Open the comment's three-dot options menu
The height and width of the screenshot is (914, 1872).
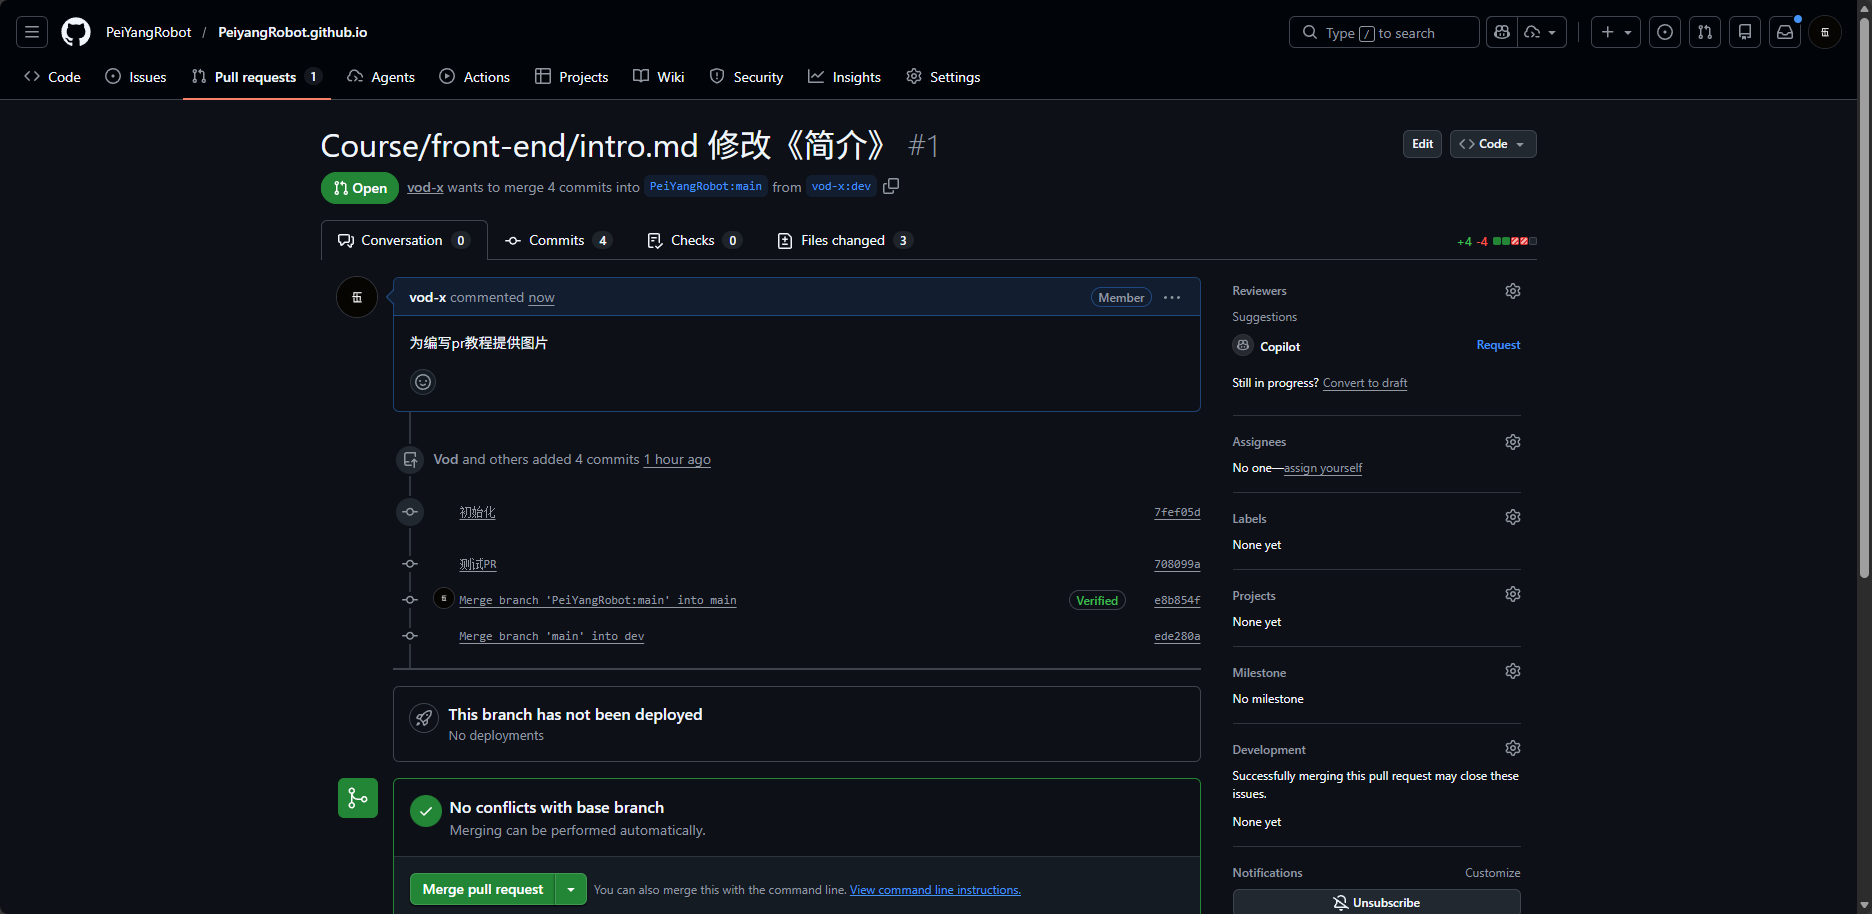1172,297
